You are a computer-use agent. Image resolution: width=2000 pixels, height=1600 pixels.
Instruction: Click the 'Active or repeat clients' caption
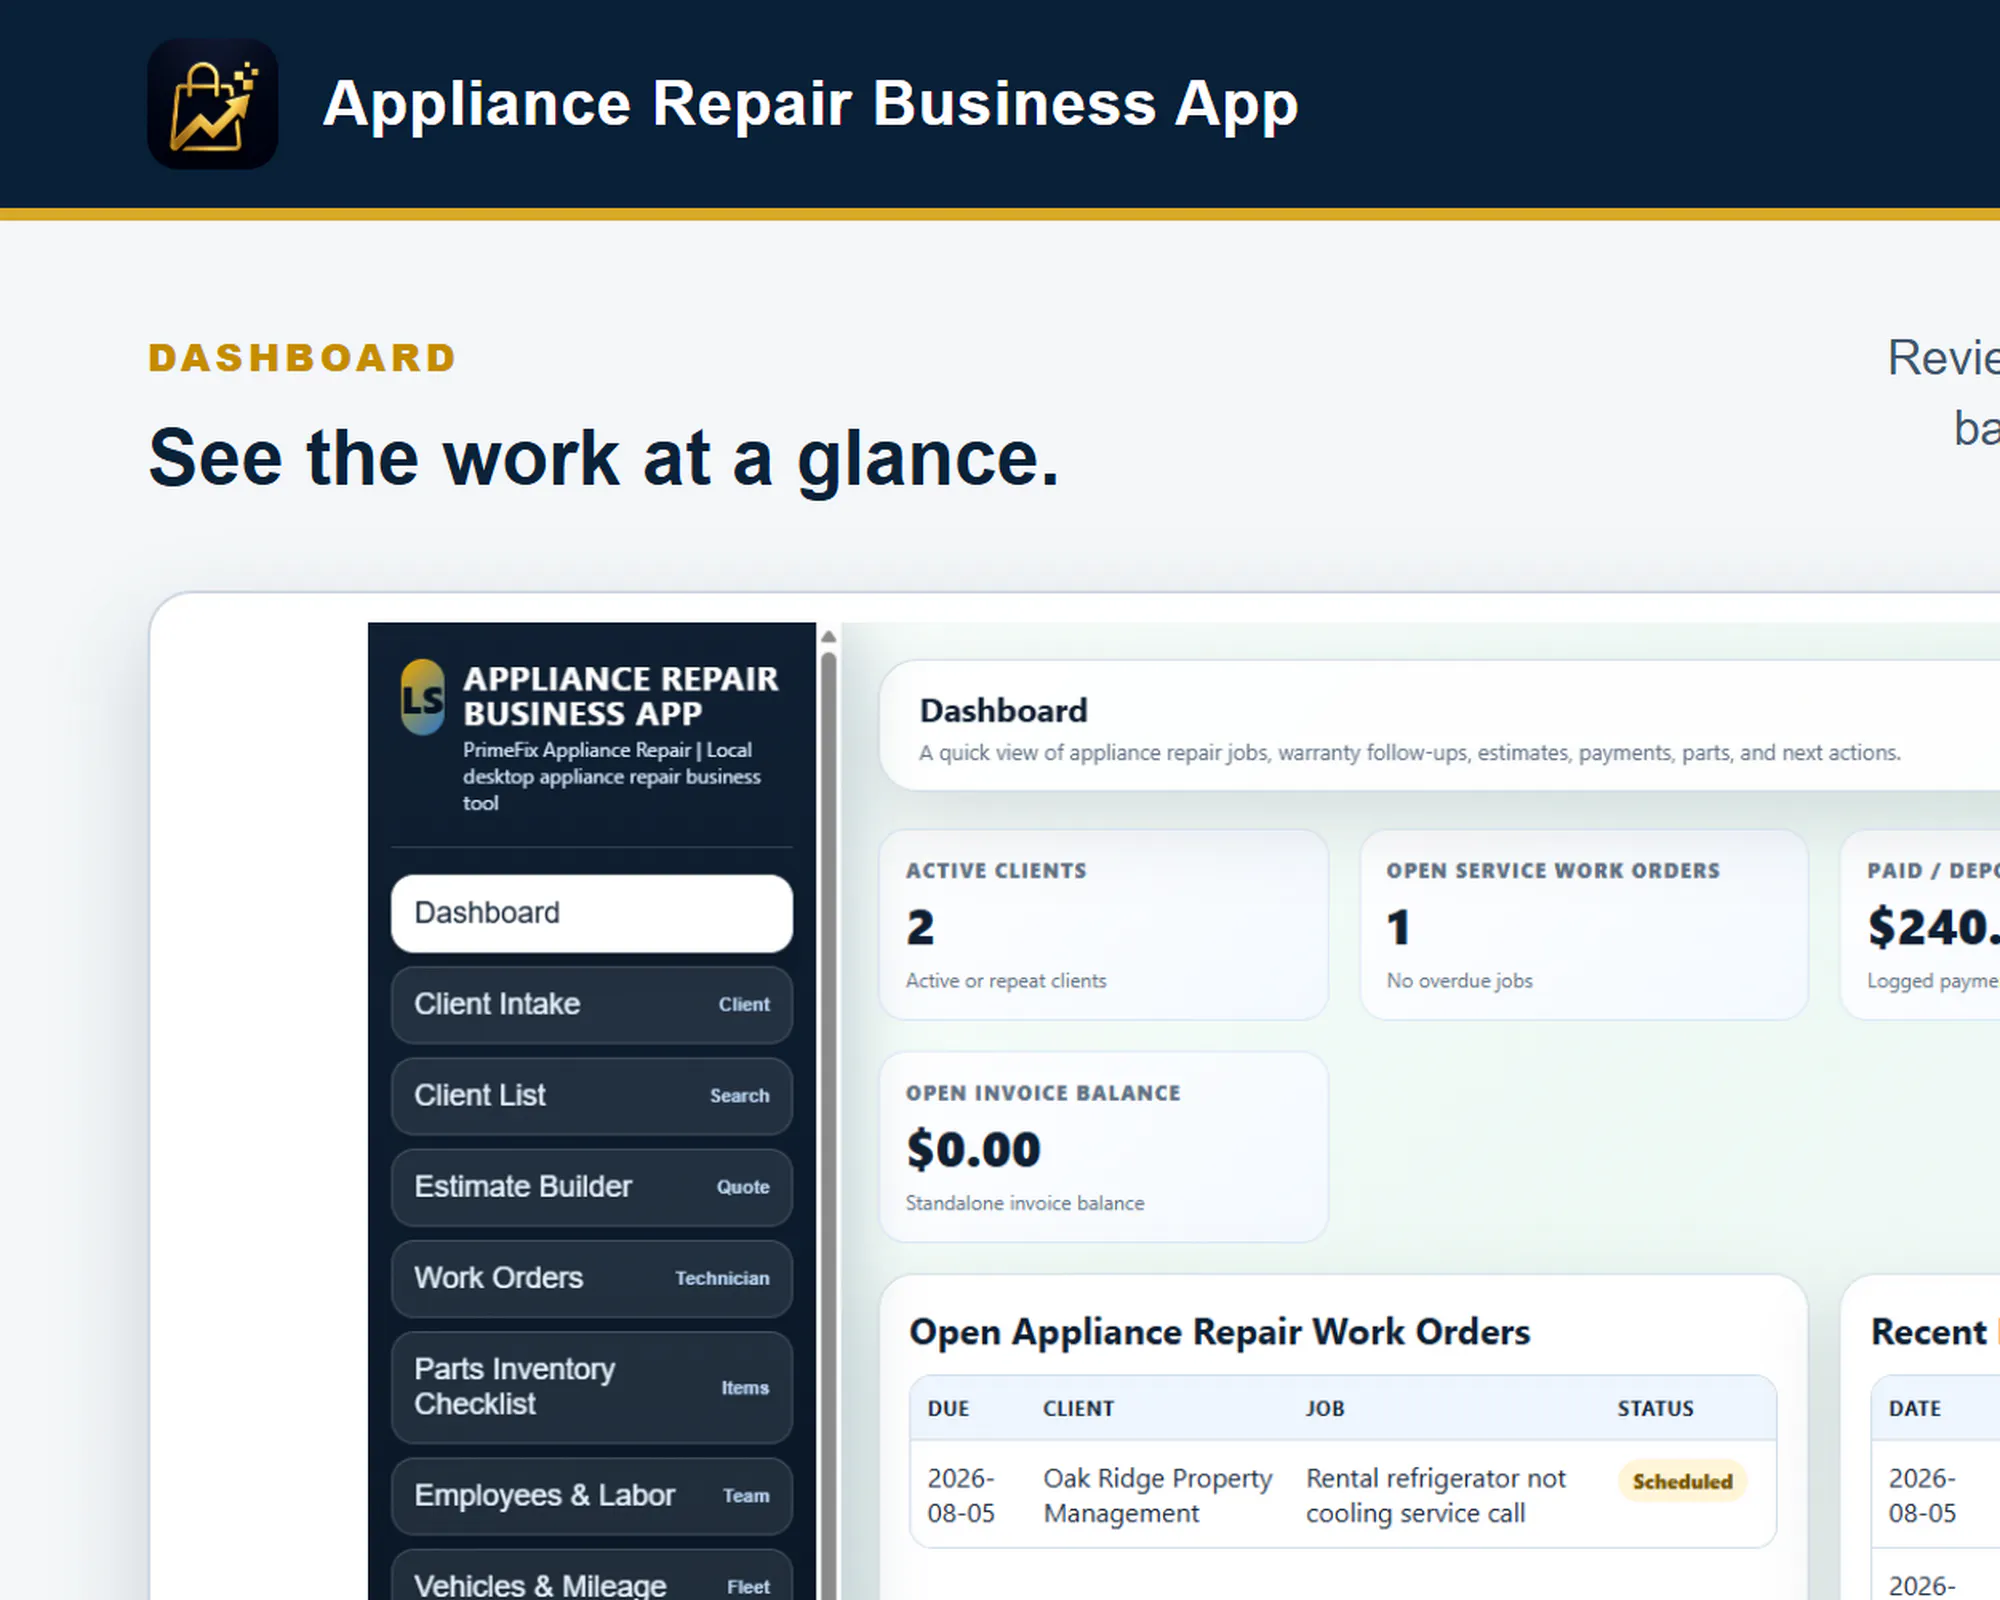1006,981
